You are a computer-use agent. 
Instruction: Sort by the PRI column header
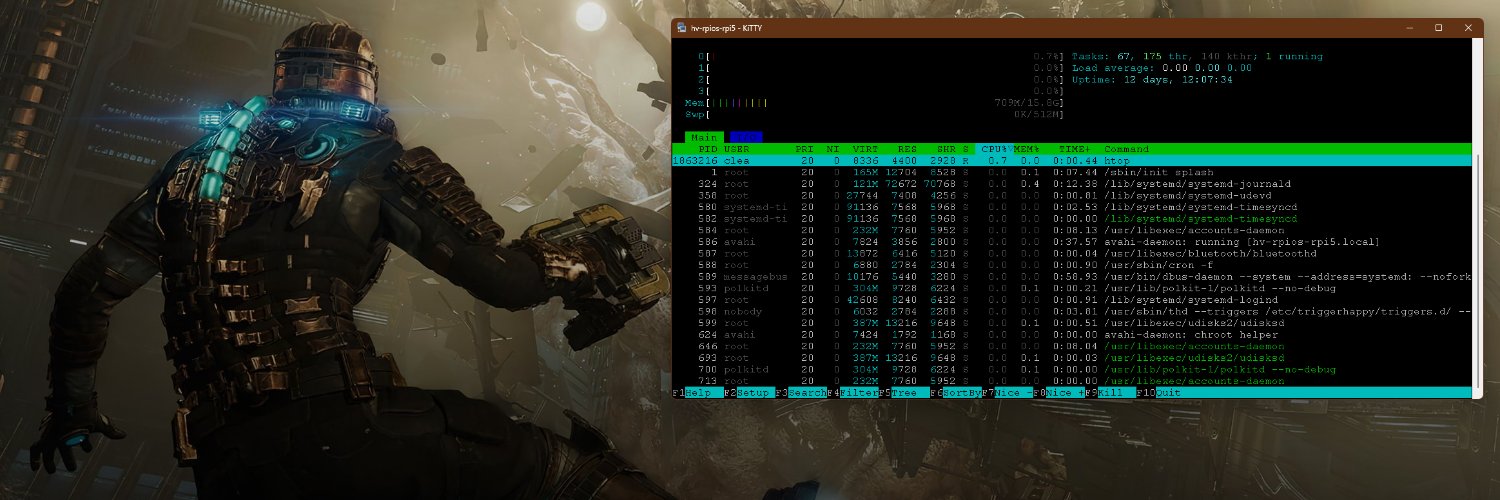[804, 149]
